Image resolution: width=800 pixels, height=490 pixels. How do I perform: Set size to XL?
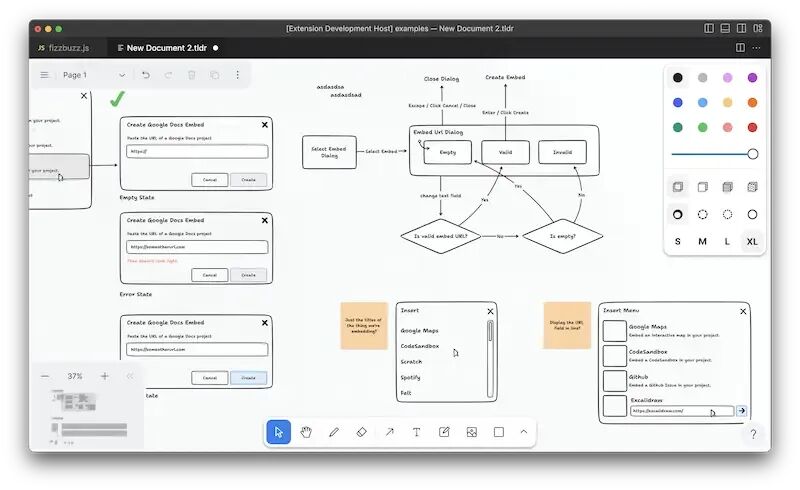(x=753, y=241)
